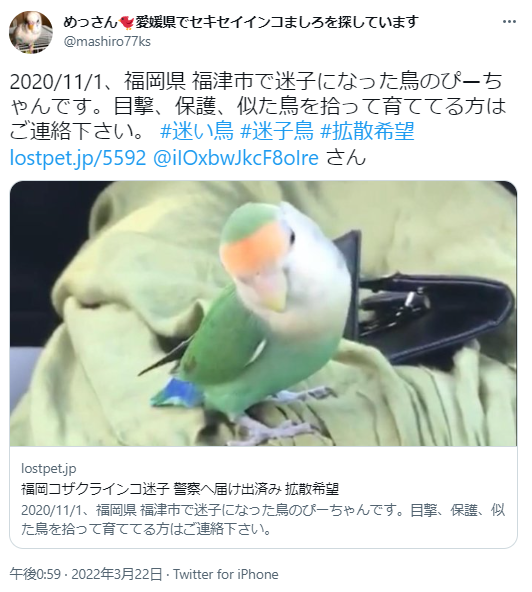This screenshot has width=532, height=592.
Task: Open hashtag #拡散希望
Action: (367, 131)
